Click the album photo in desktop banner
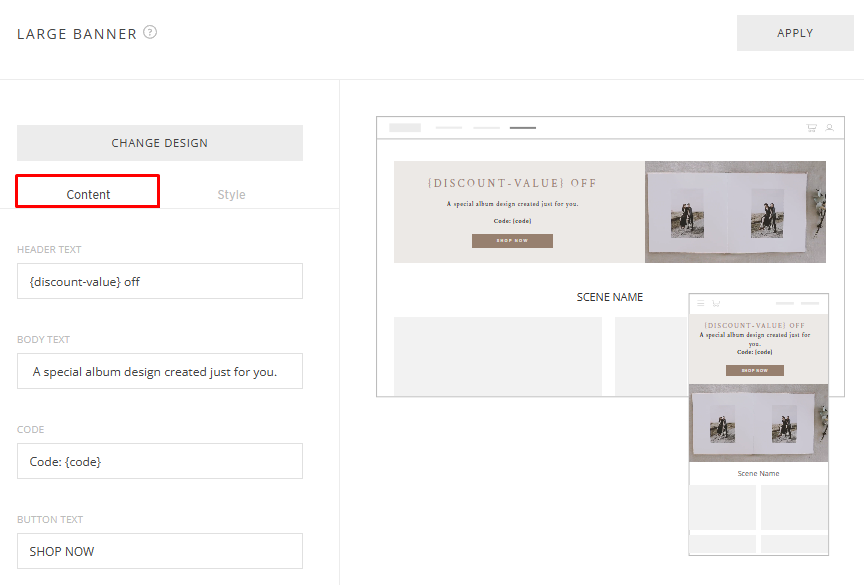The height and width of the screenshot is (585, 864). coord(735,212)
